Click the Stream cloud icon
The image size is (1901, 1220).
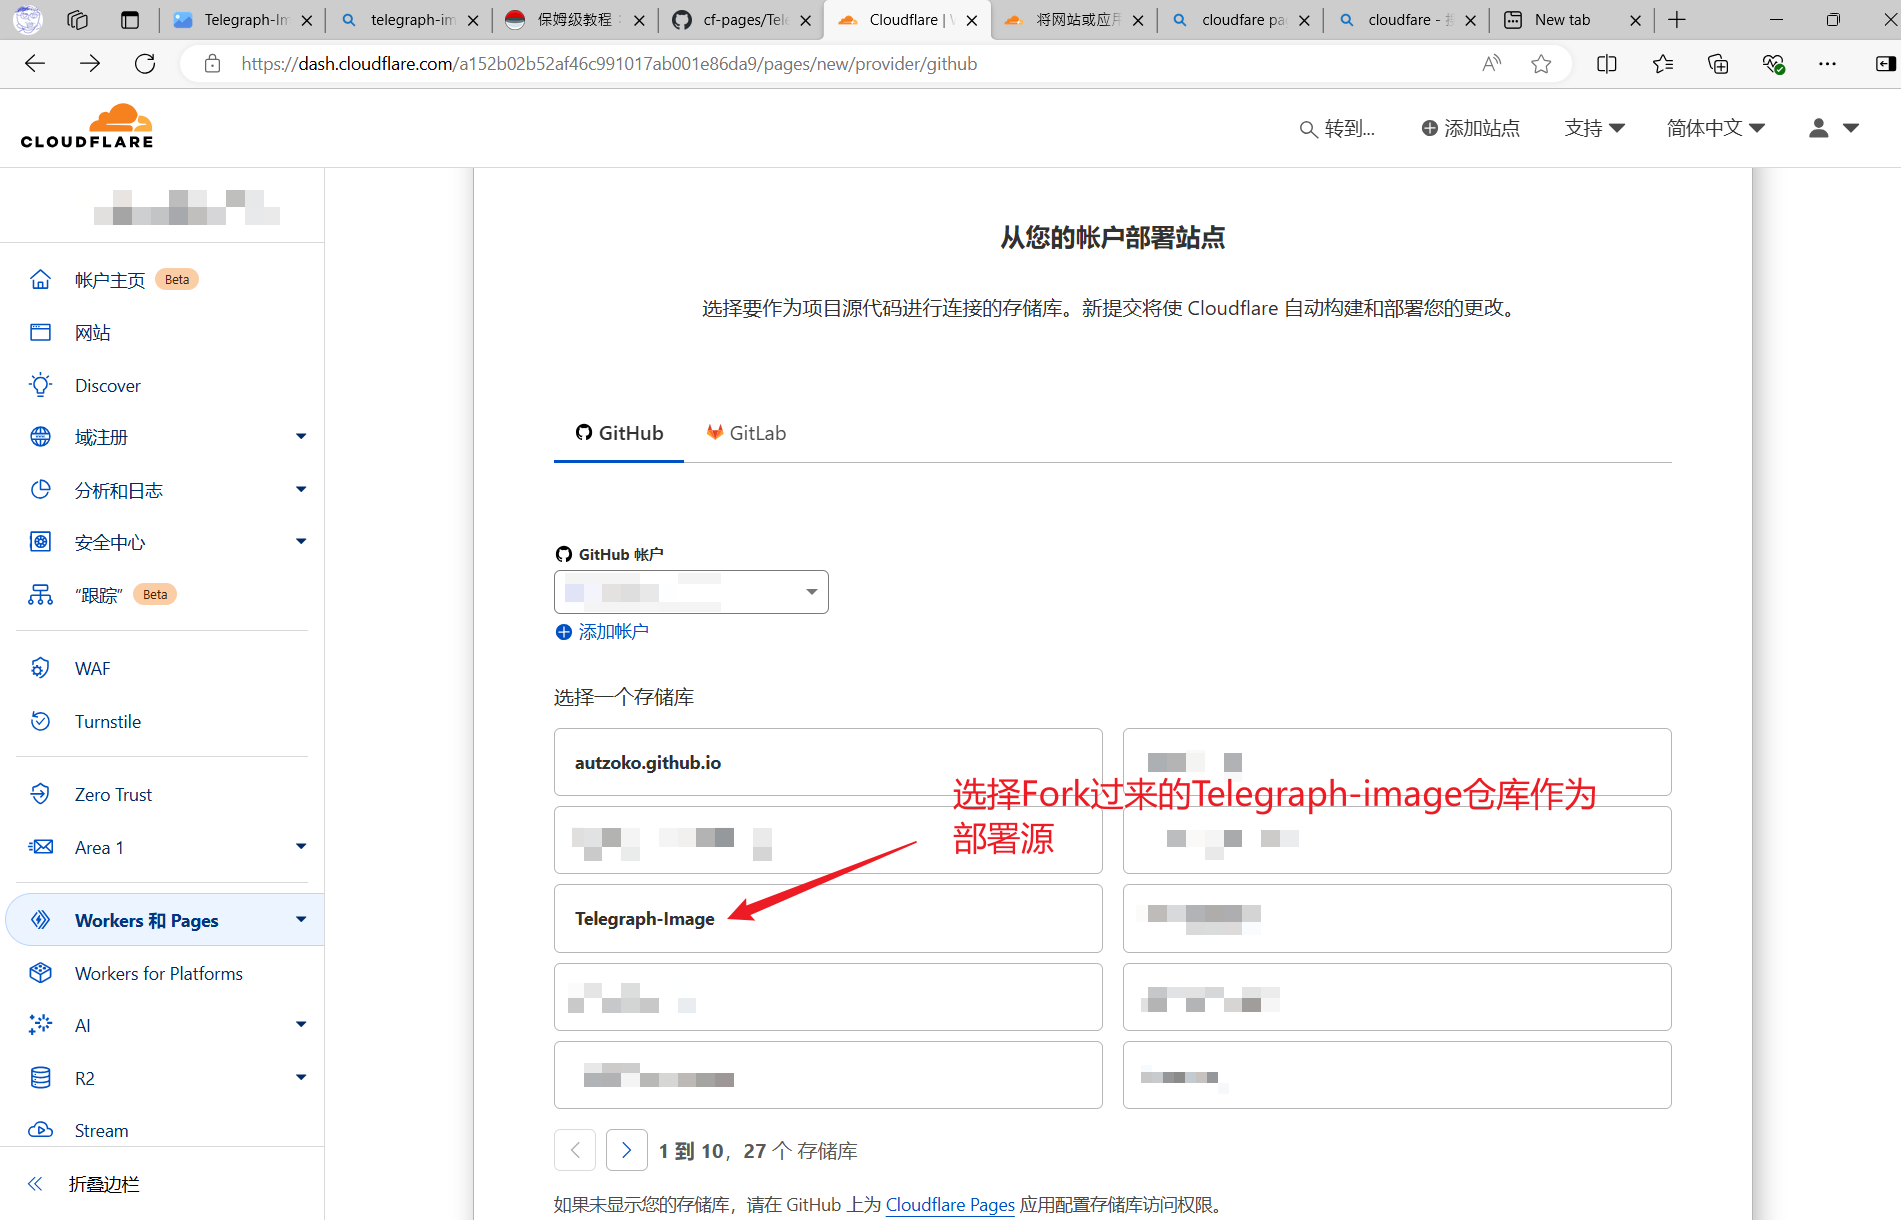[x=40, y=1130]
